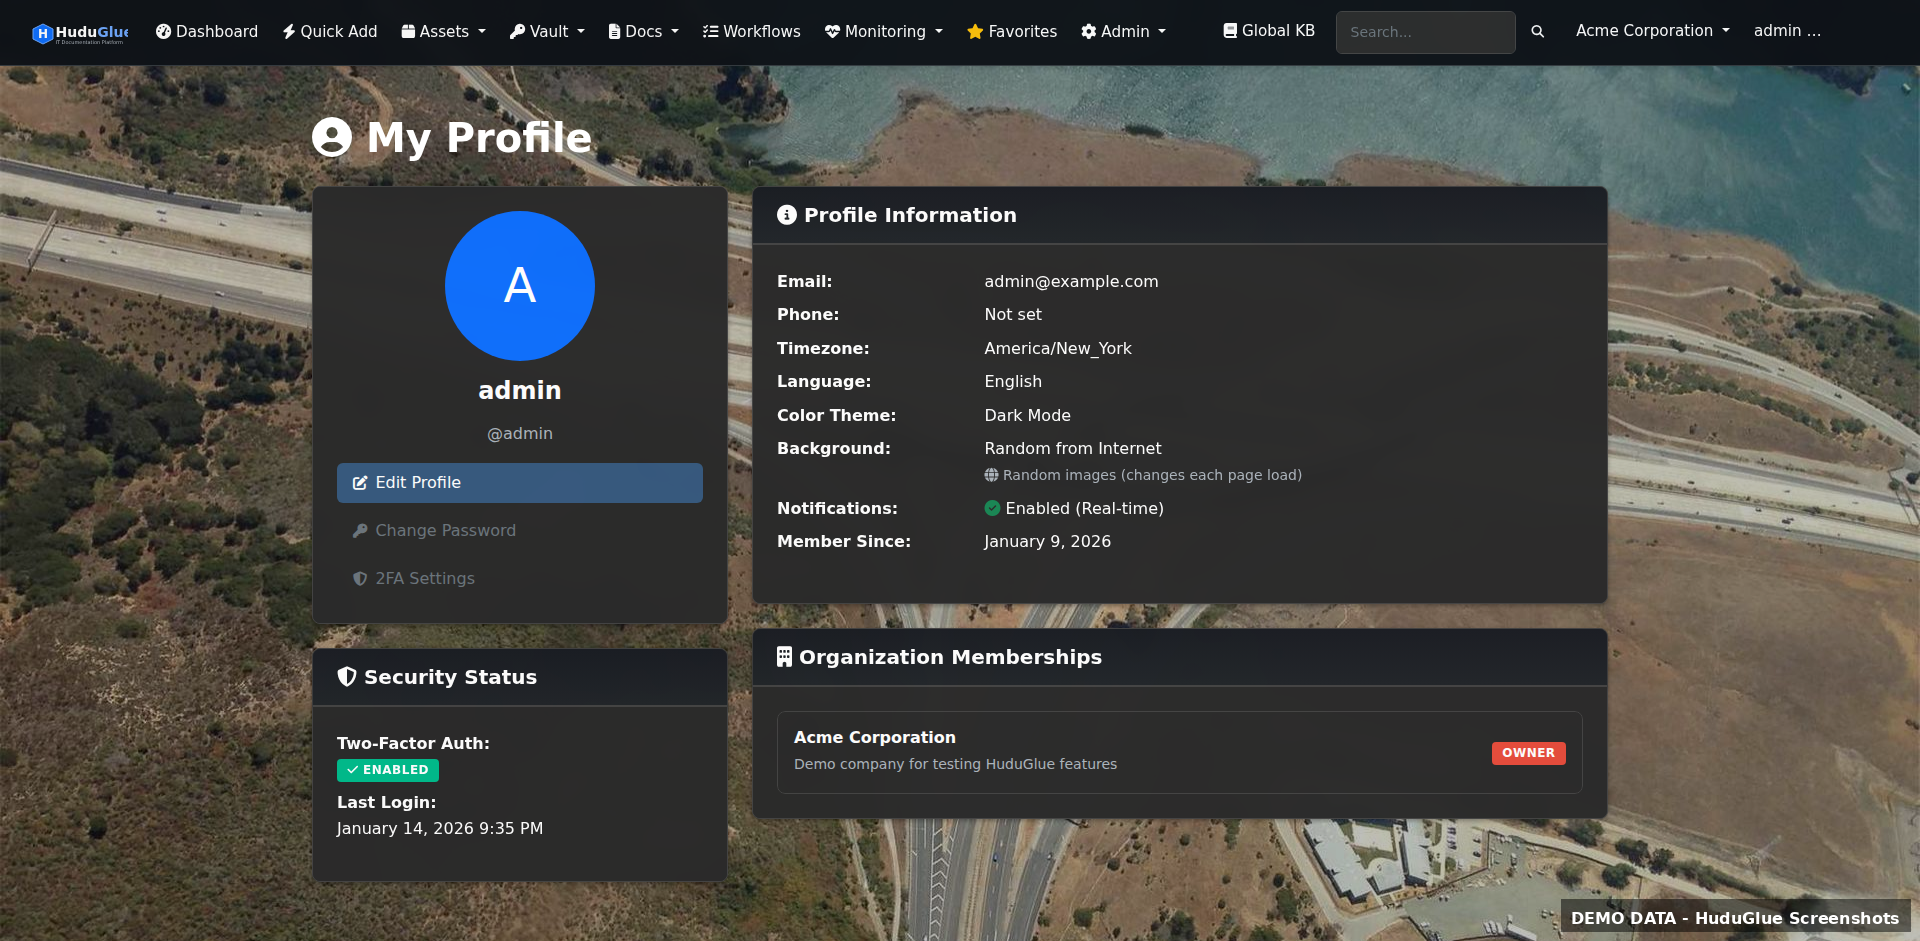The height and width of the screenshot is (941, 1920).
Task: Click the Vault key icon
Action: 517,32
